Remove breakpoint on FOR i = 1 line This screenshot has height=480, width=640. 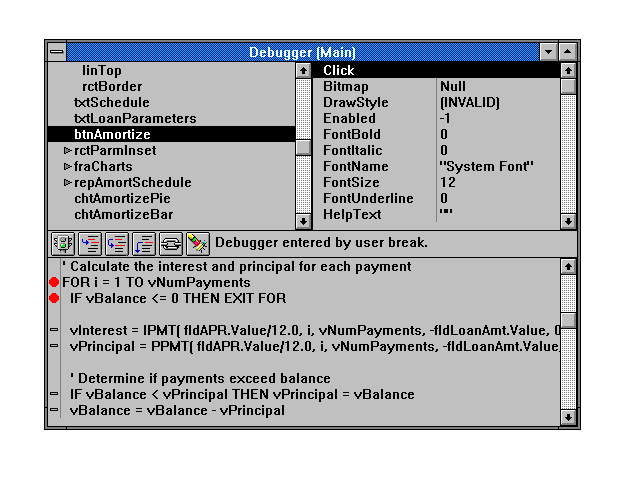(54, 283)
